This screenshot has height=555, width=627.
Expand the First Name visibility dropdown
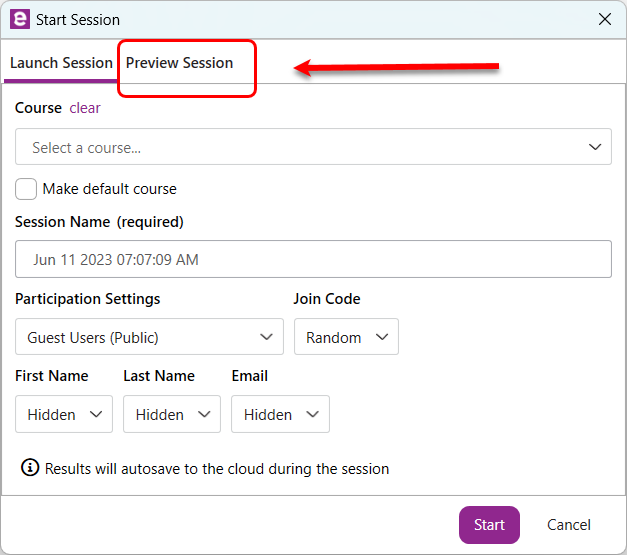click(x=64, y=414)
